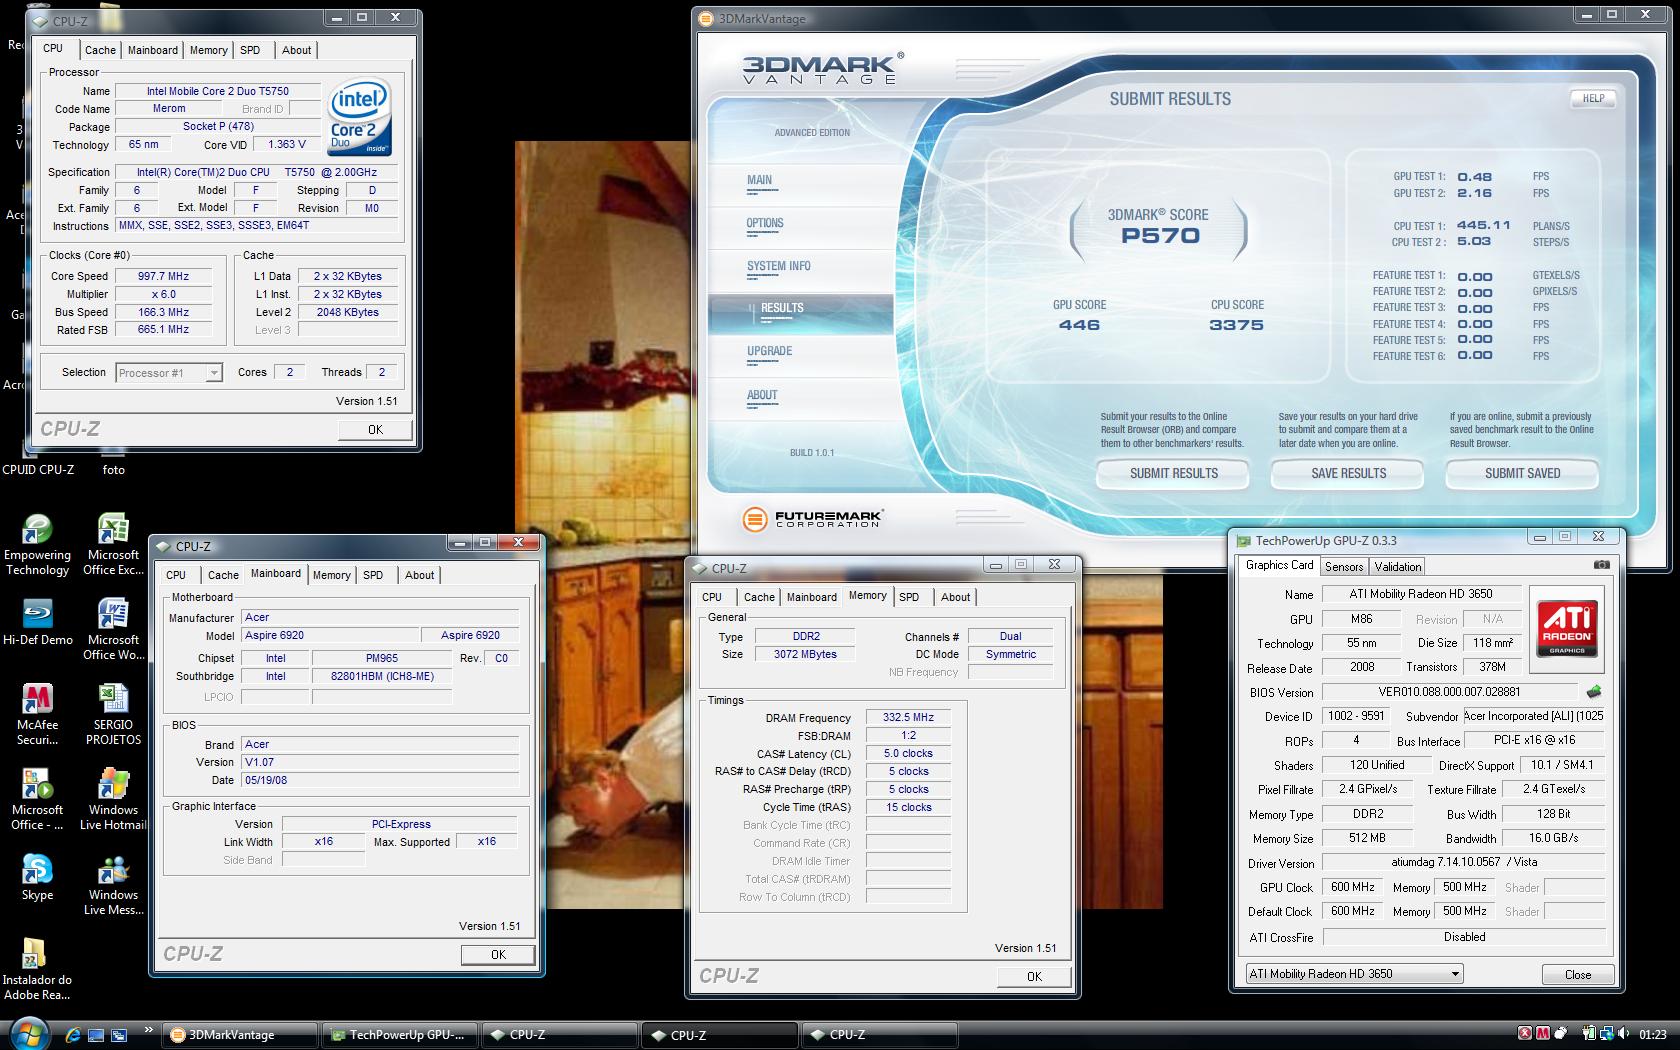
Task: Select the foto desktop item label
Action: pos(113,469)
